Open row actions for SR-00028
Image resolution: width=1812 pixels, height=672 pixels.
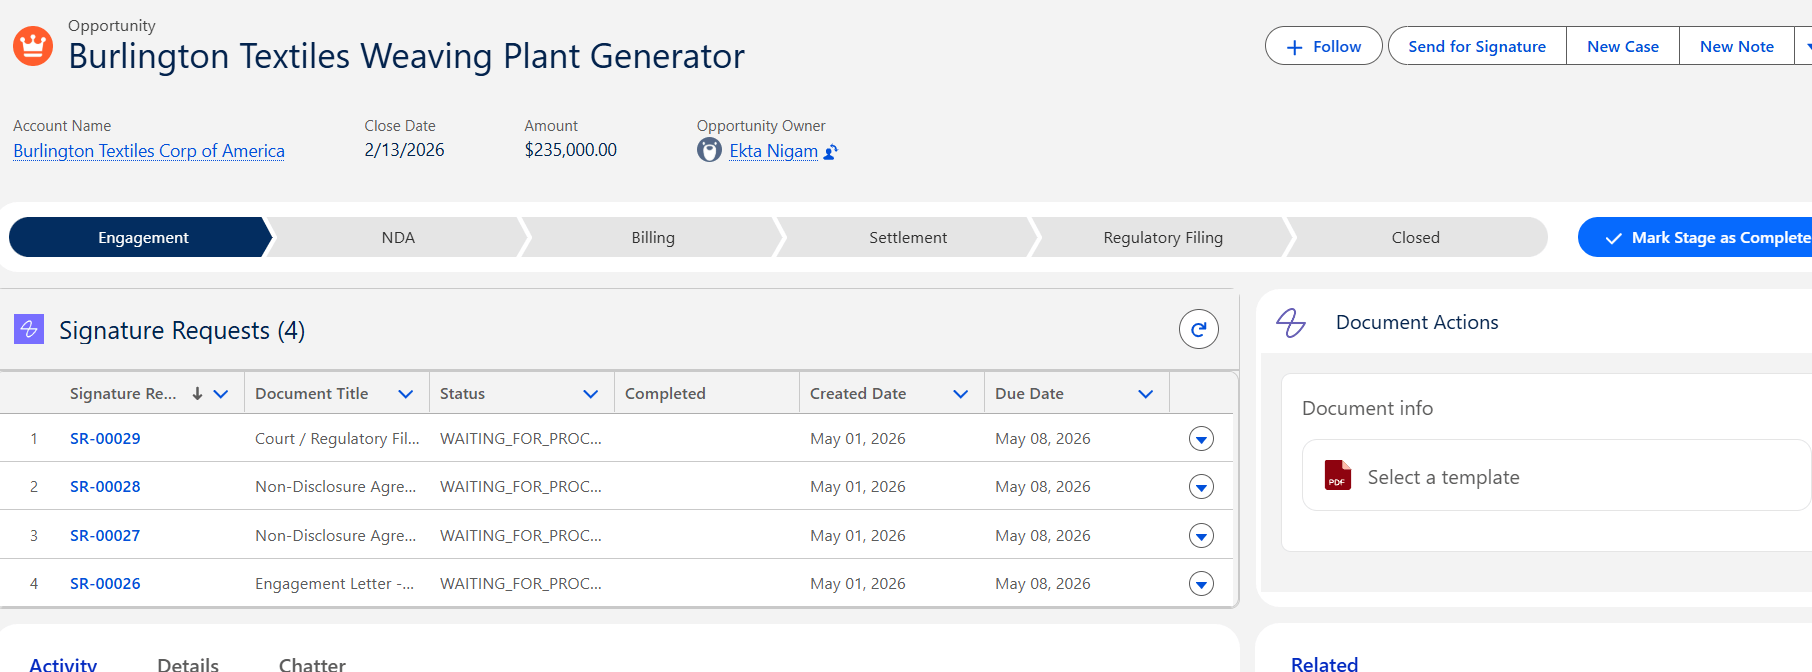tap(1201, 487)
